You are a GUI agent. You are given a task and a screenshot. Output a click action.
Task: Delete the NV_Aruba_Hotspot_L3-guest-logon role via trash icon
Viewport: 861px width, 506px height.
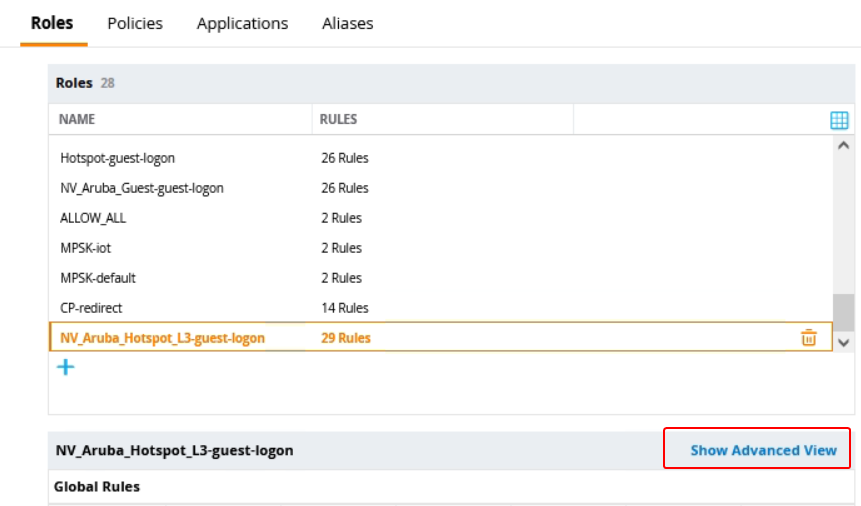pyautogui.click(x=808, y=338)
